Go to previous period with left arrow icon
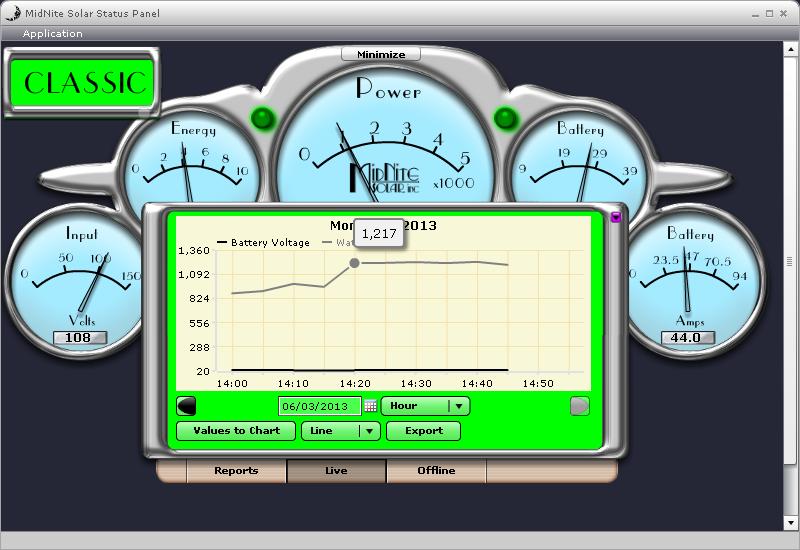This screenshot has width=800, height=550. 186,406
